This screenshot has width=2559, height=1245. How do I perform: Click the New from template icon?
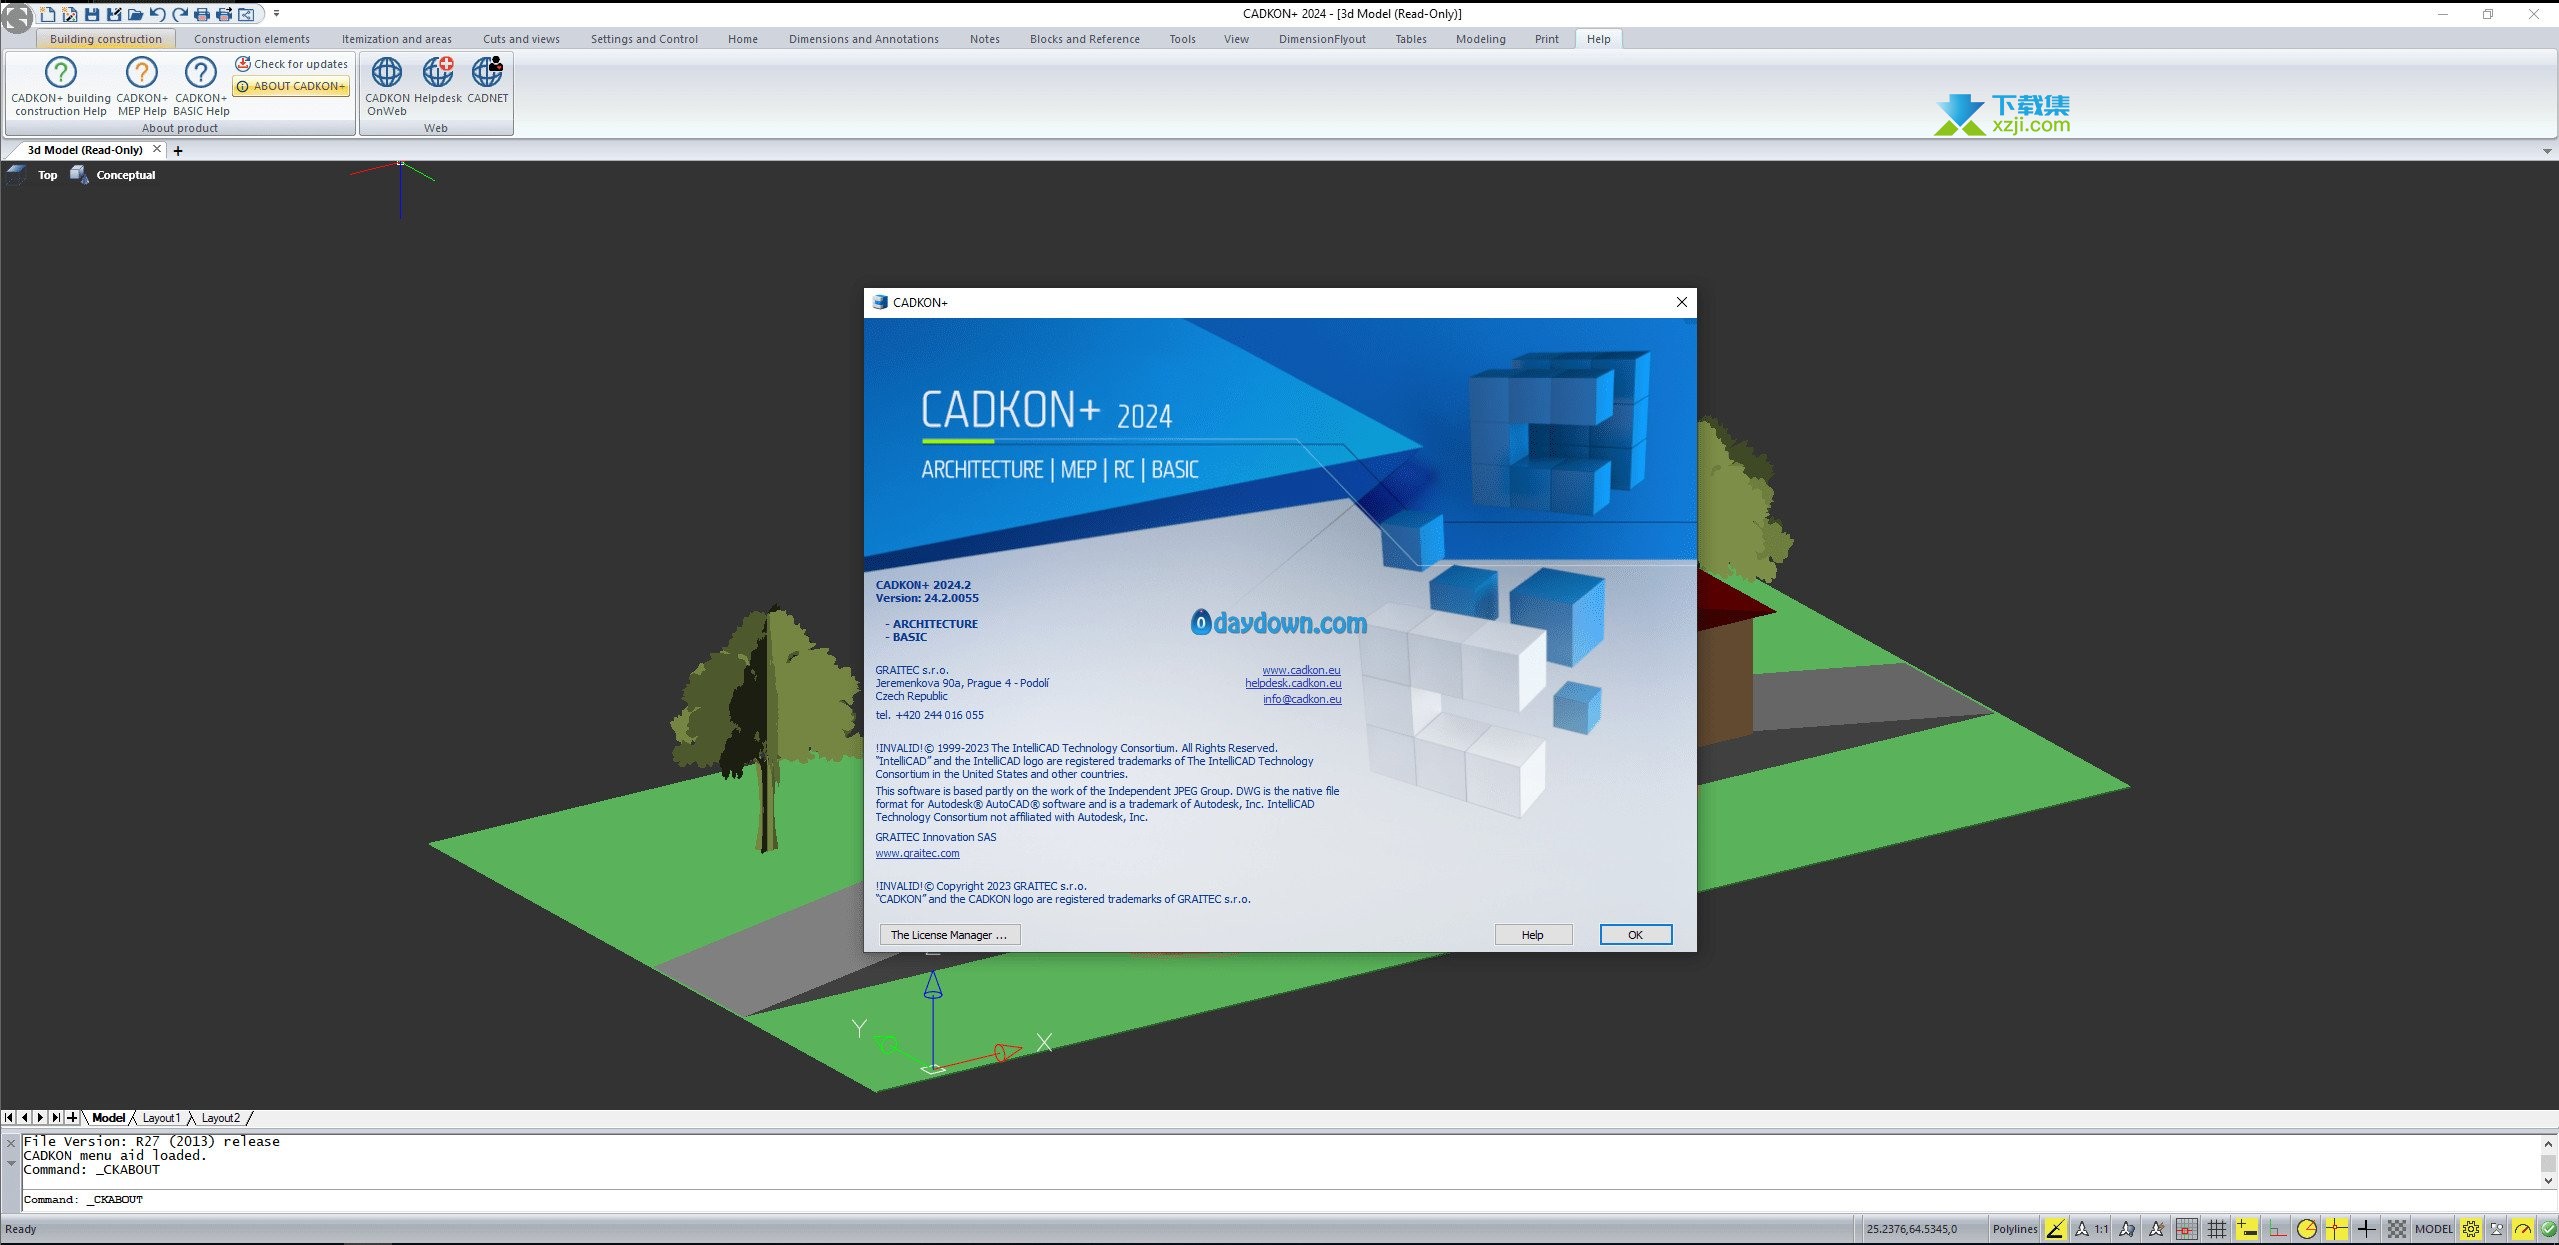[x=70, y=14]
